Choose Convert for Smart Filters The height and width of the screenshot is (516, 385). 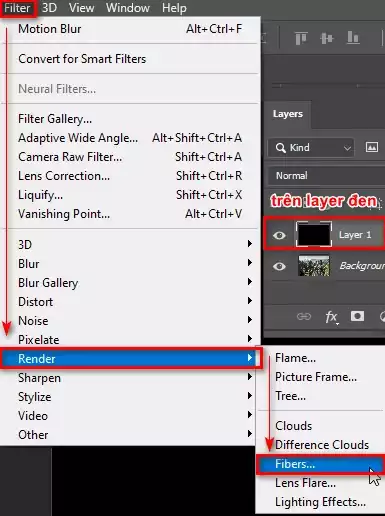pos(130,59)
